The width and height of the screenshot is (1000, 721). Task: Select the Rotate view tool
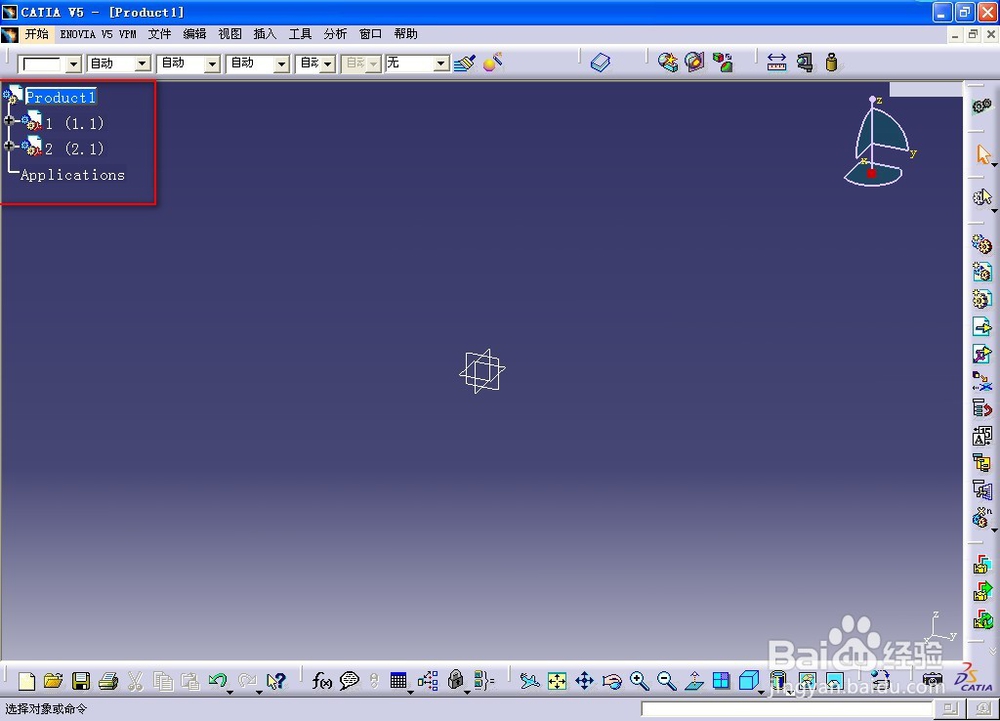pyautogui.click(x=612, y=681)
